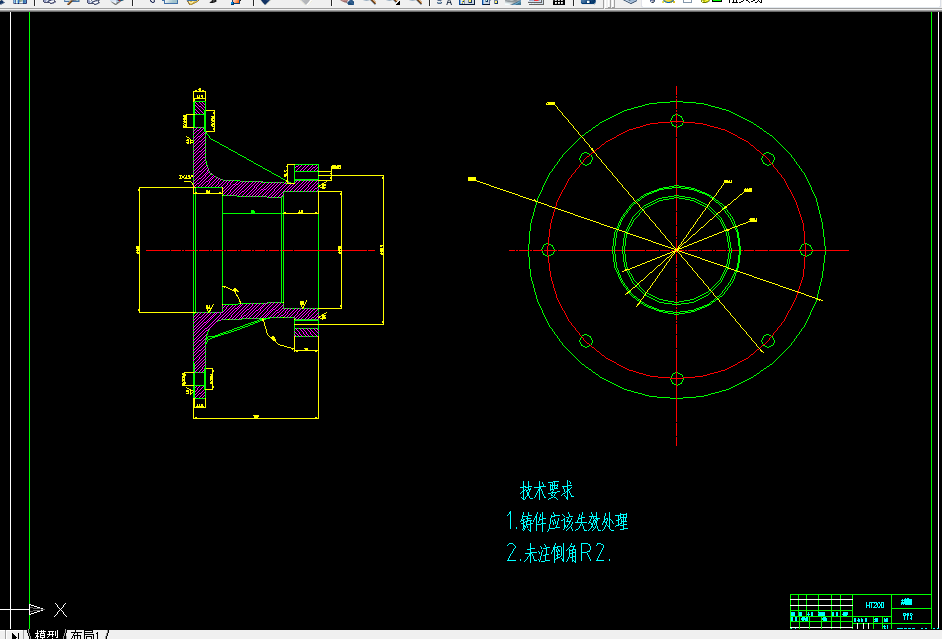Pick the upper-left bolt hole on flange circle view
942x639 pixels.
pyautogui.click(x=586, y=159)
